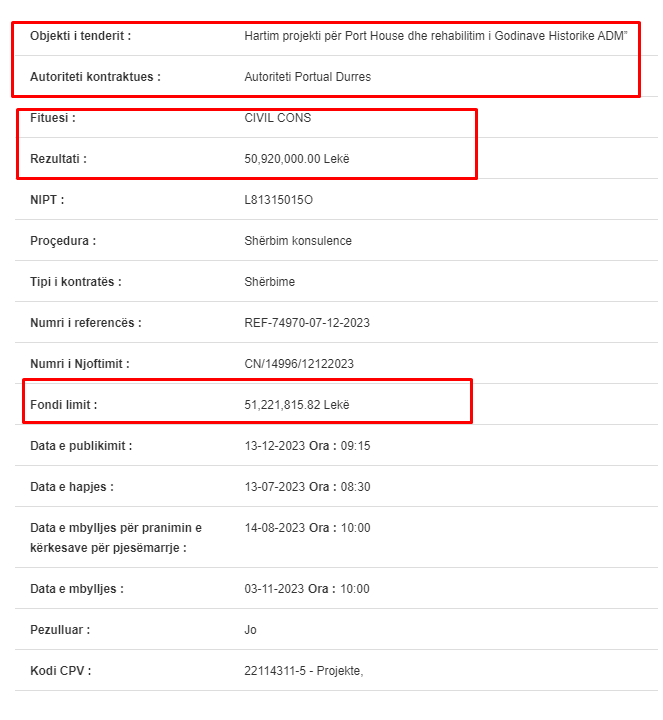This screenshot has height=720, width=663.
Task: Click the 'Numri i referencës' label
Action: pos(86,323)
